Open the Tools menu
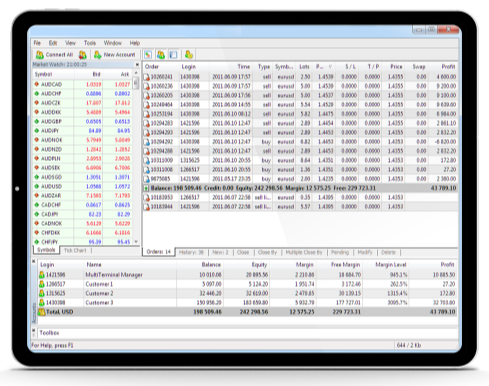This screenshot has height=386, width=489. coord(90,43)
